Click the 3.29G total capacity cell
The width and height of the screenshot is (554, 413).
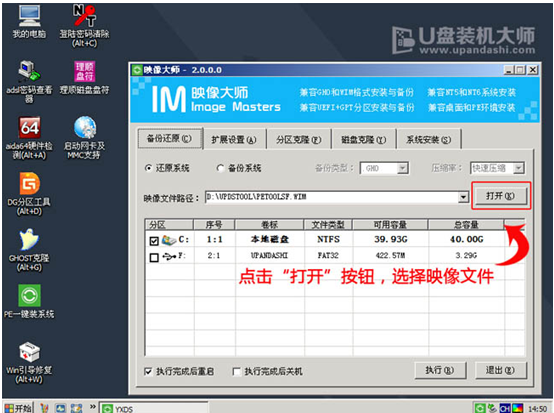tap(466, 255)
